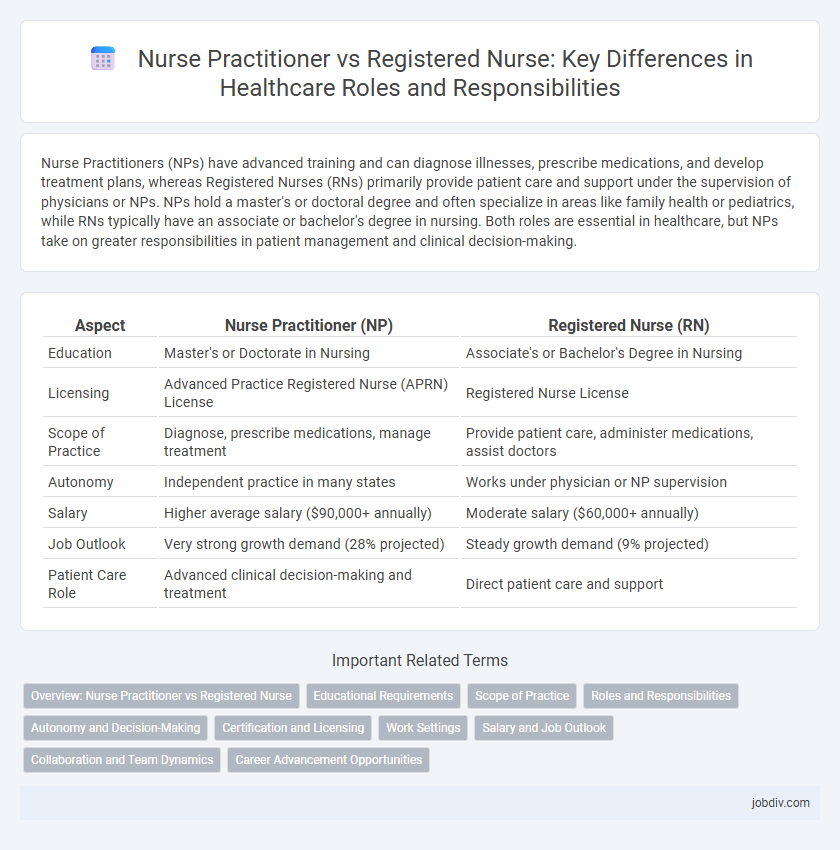
Task: Click the 'Scope of Practice' term button
Action: [x=521, y=696]
